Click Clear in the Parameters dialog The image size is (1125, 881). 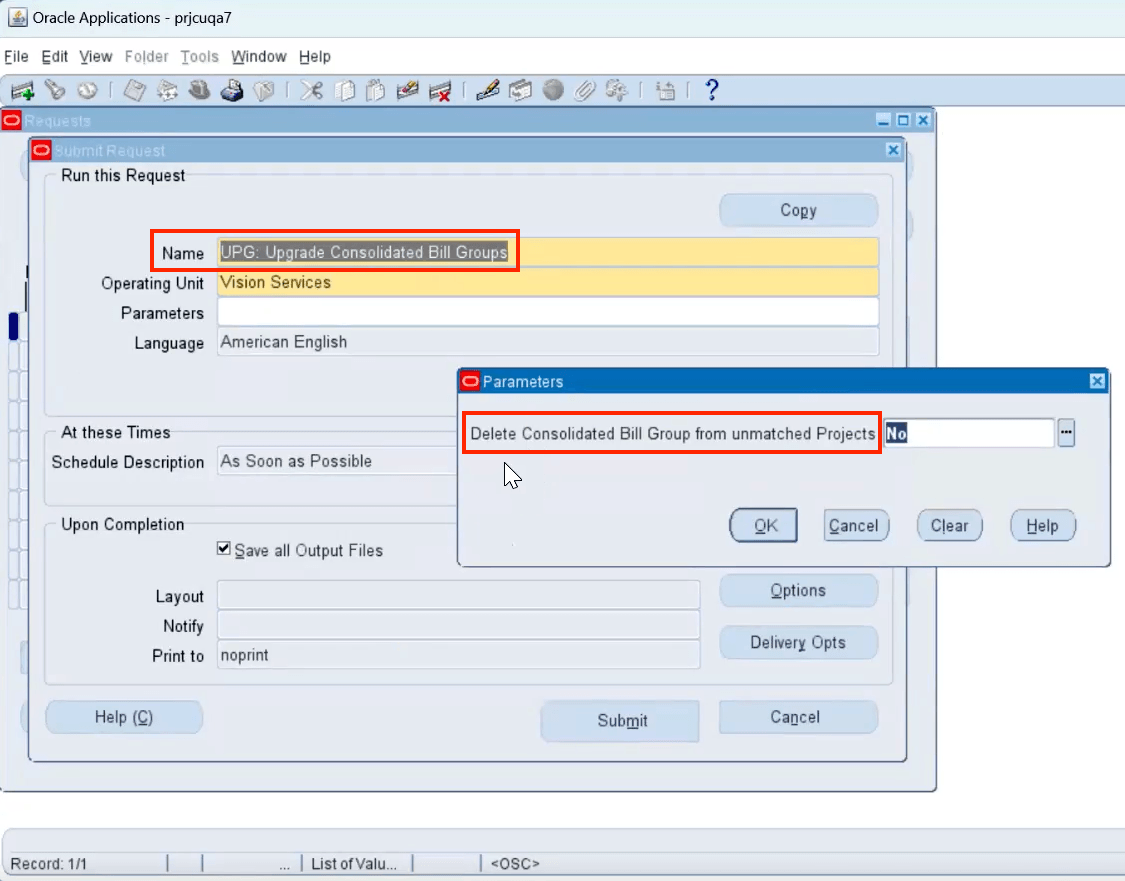pos(949,525)
